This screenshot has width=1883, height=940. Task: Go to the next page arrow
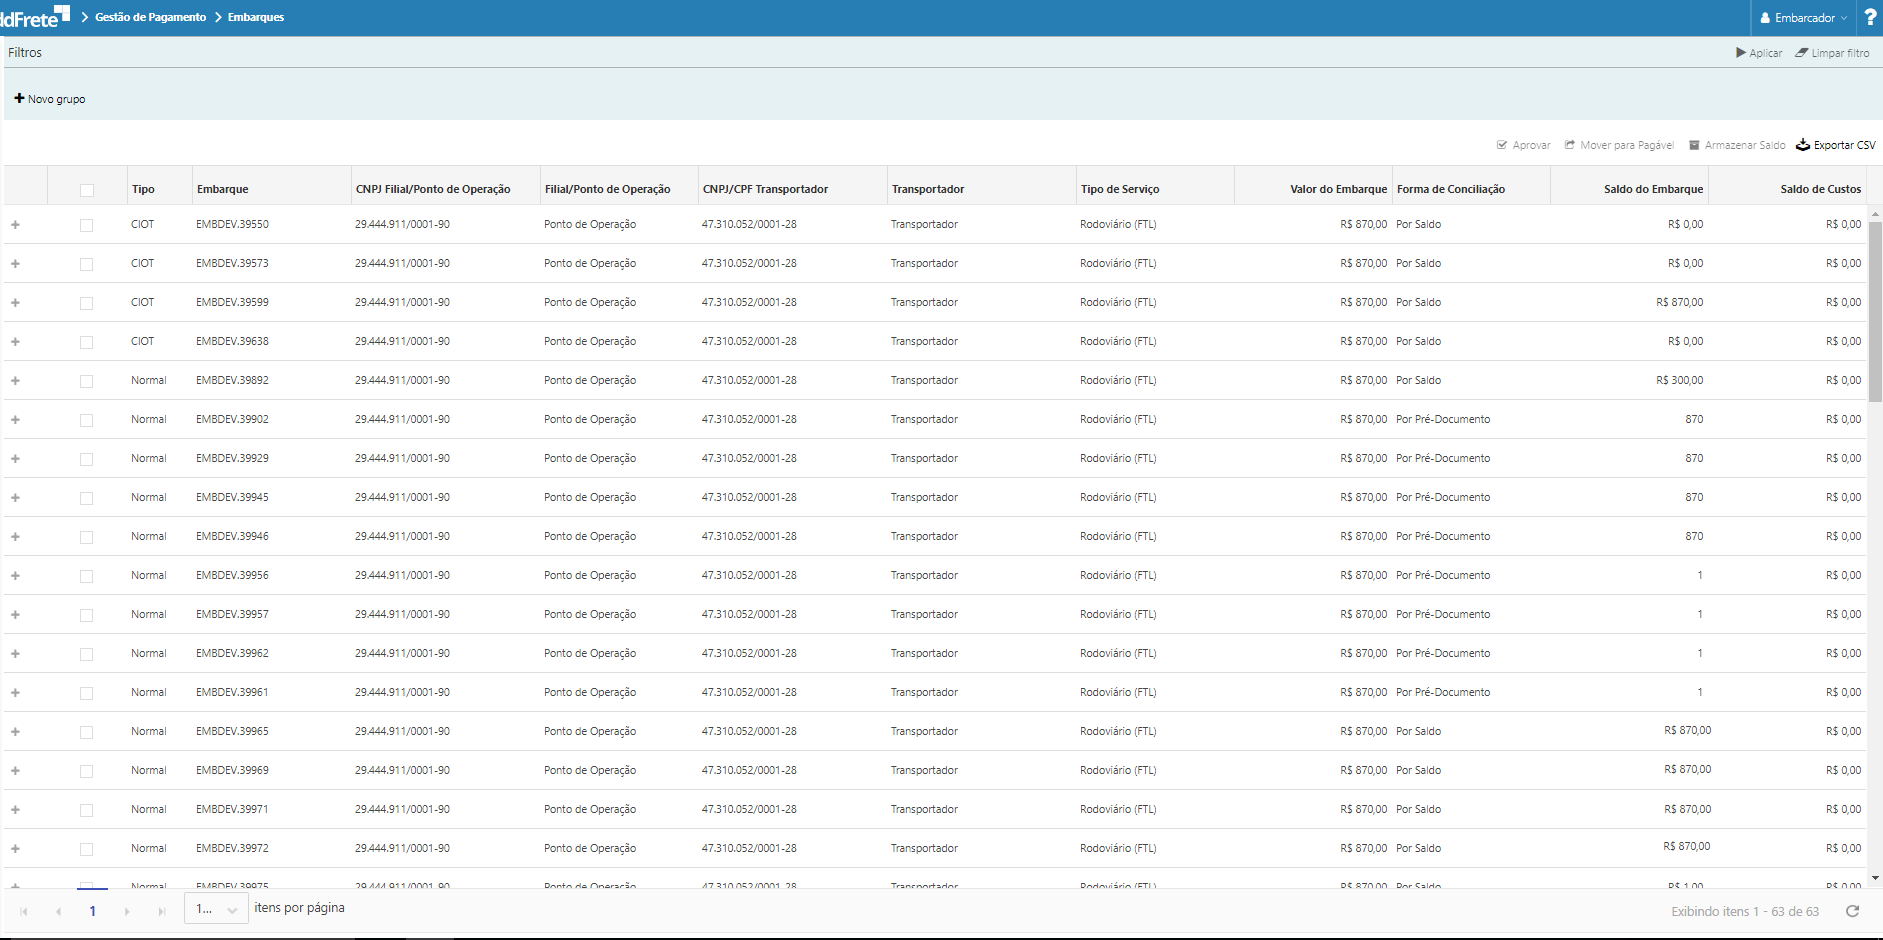[127, 911]
